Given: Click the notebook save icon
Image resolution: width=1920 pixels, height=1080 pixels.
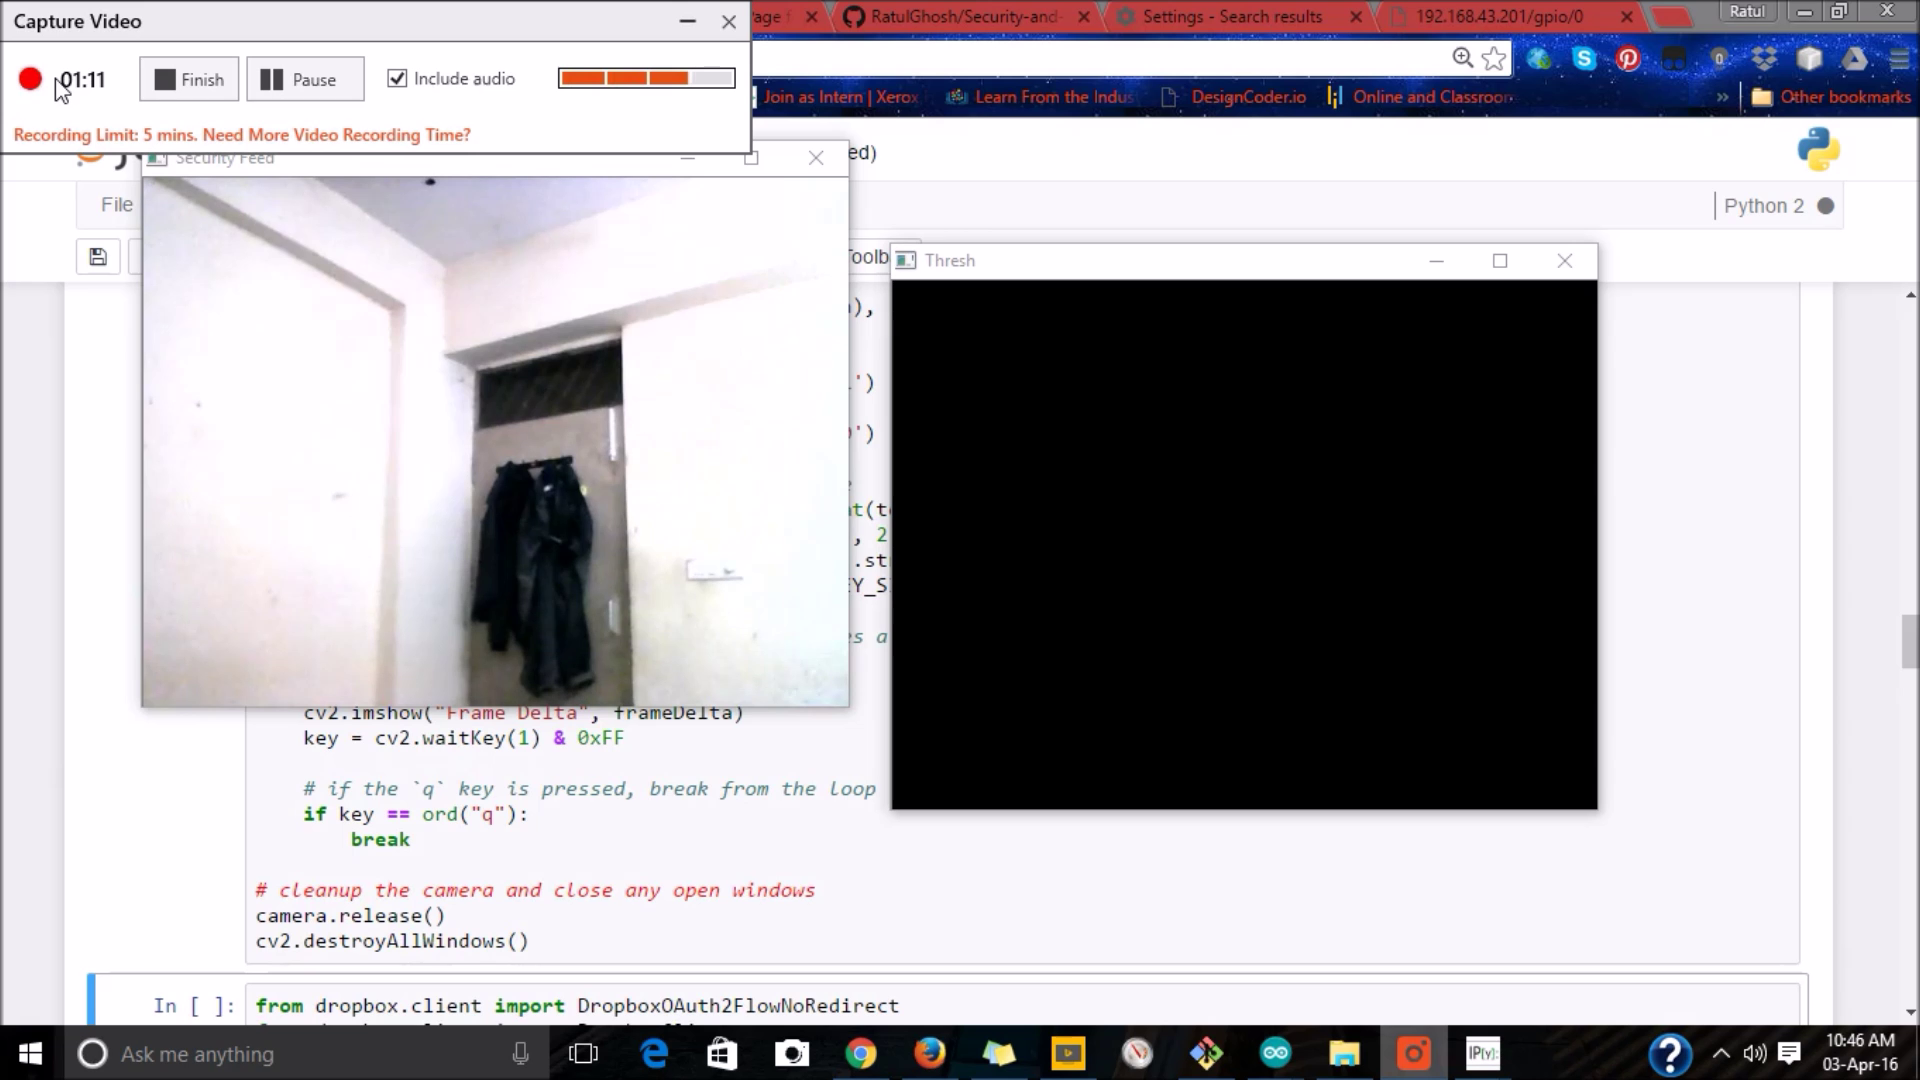Looking at the screenshot, I should (98, 257).
